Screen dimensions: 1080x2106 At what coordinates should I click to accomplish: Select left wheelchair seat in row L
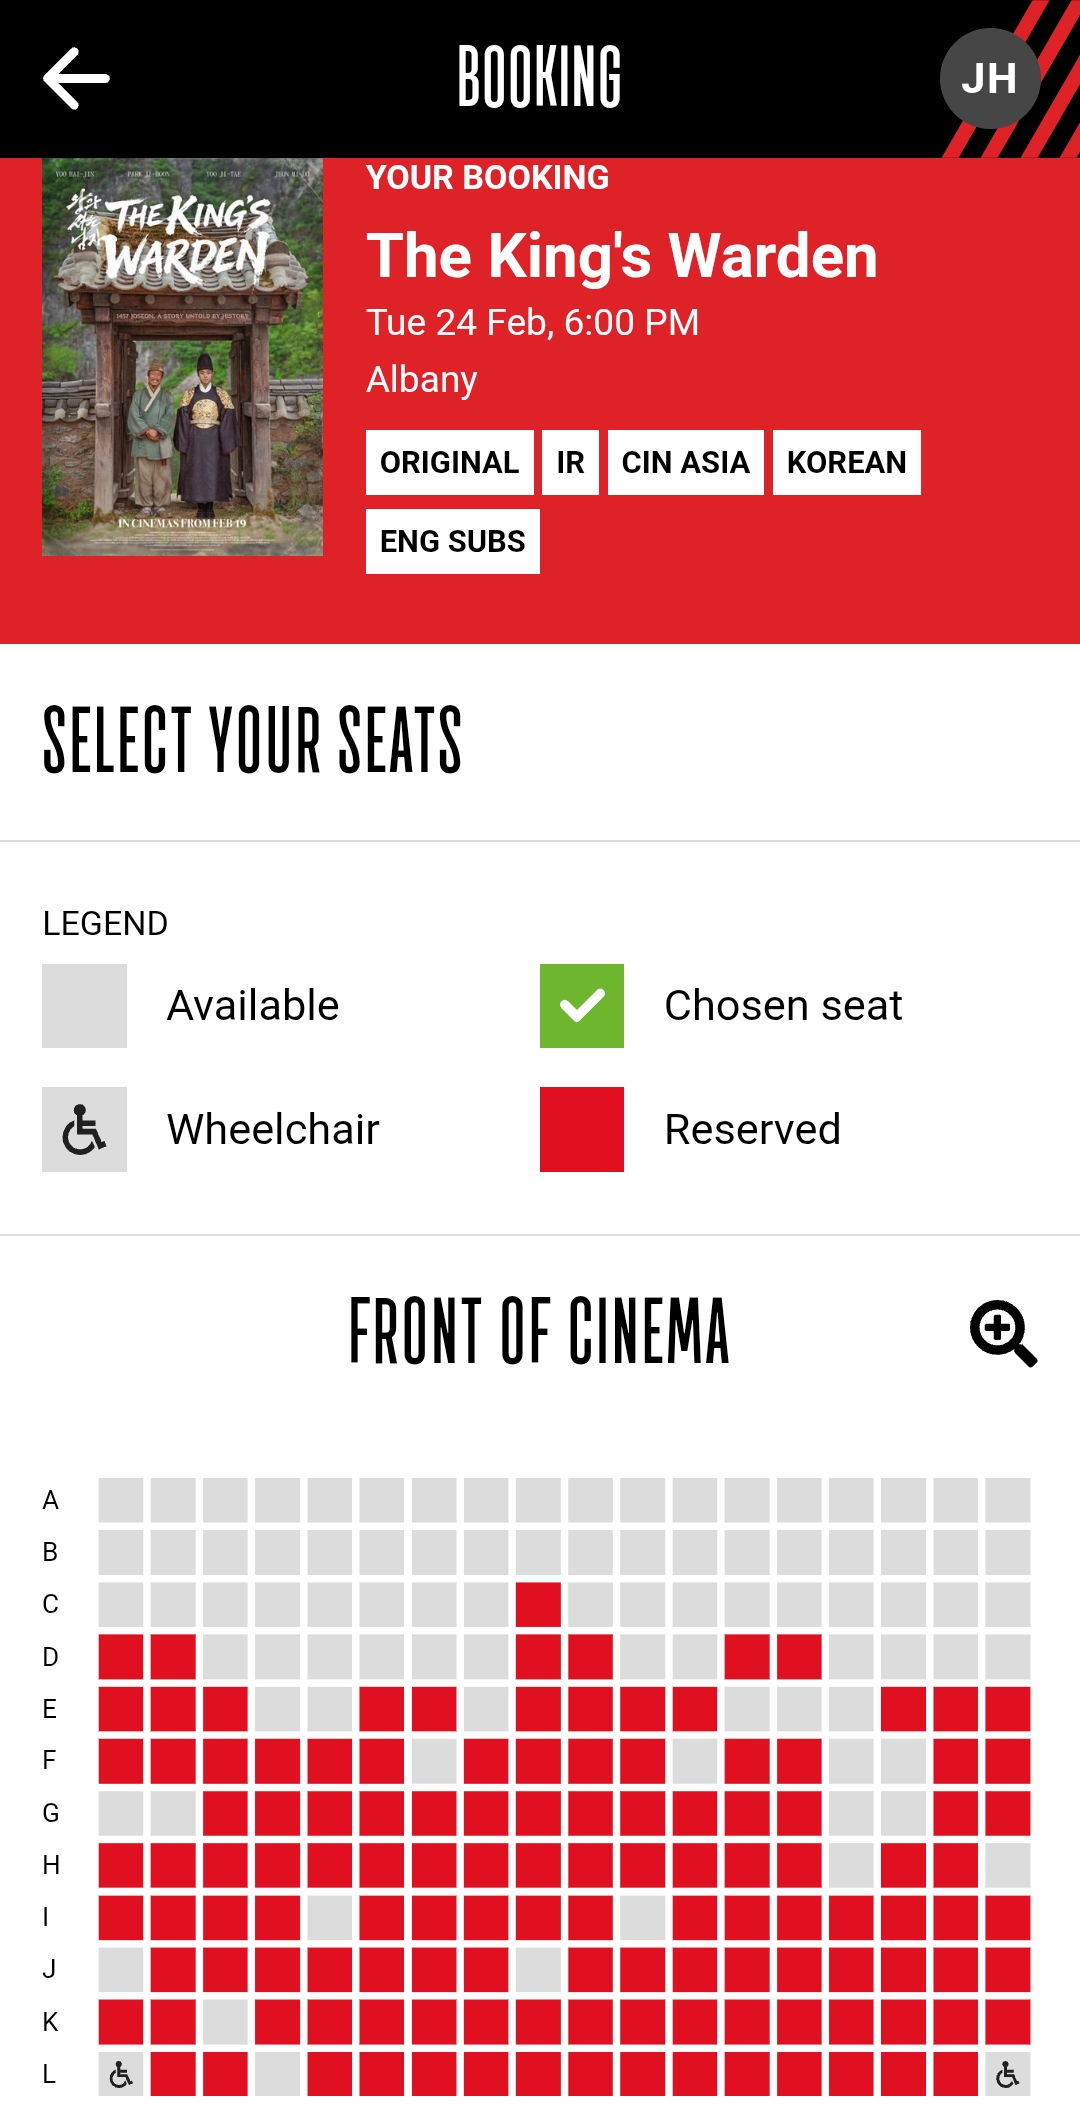coord(121,2074)
